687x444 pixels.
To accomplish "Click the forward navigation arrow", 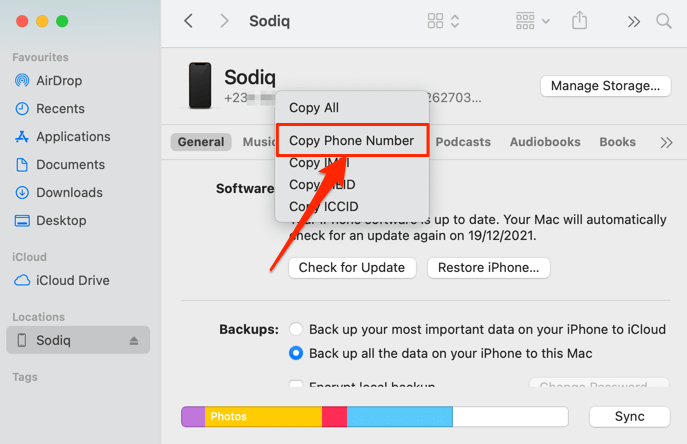I will coord(224,21).
